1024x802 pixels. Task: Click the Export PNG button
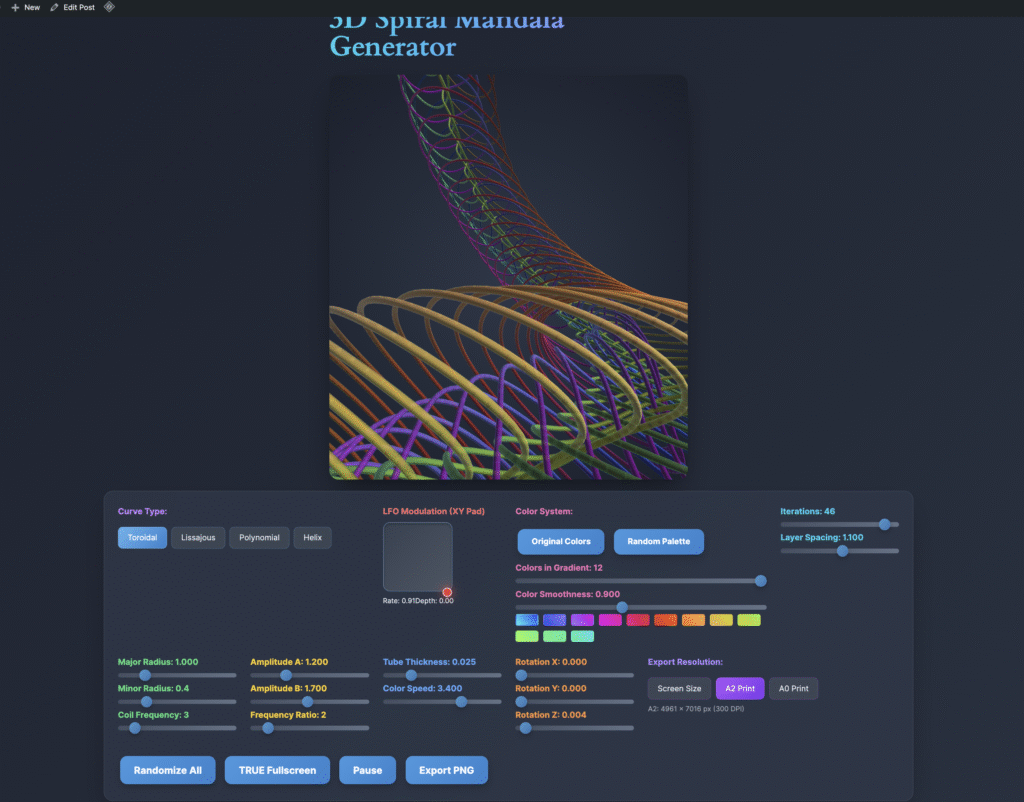446,770
